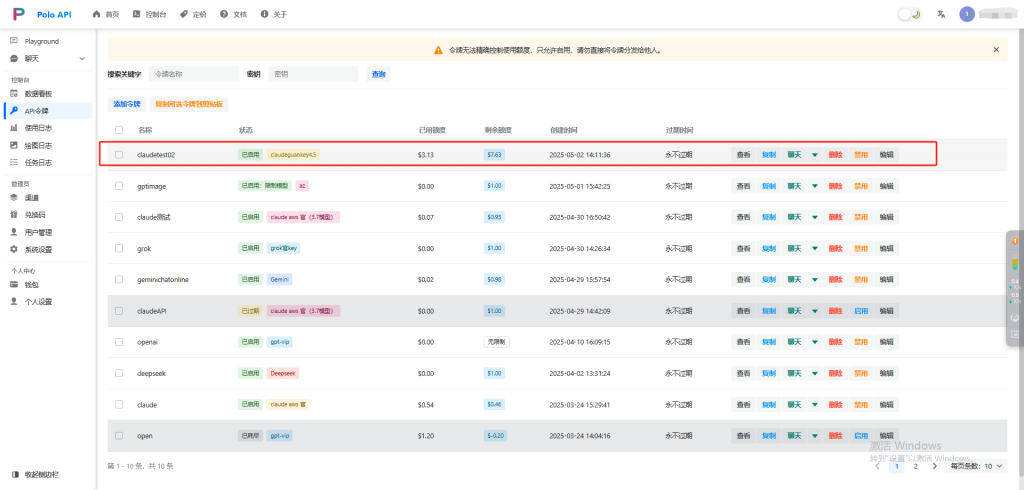Open 绘图日志 in the sidebar
This screenshot has height=490, width=1024.
38,145
